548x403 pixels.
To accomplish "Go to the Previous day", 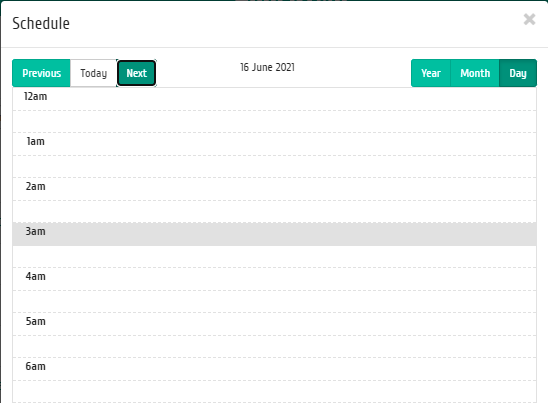I will [41, 73].
